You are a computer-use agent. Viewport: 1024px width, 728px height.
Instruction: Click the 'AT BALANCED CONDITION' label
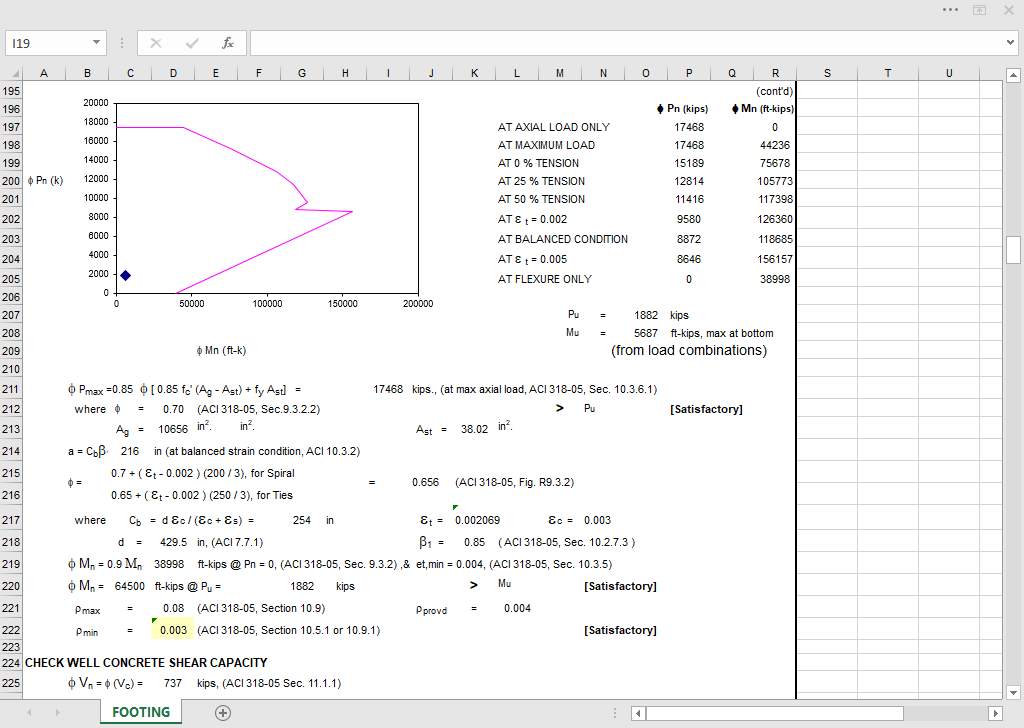point(563,240)
